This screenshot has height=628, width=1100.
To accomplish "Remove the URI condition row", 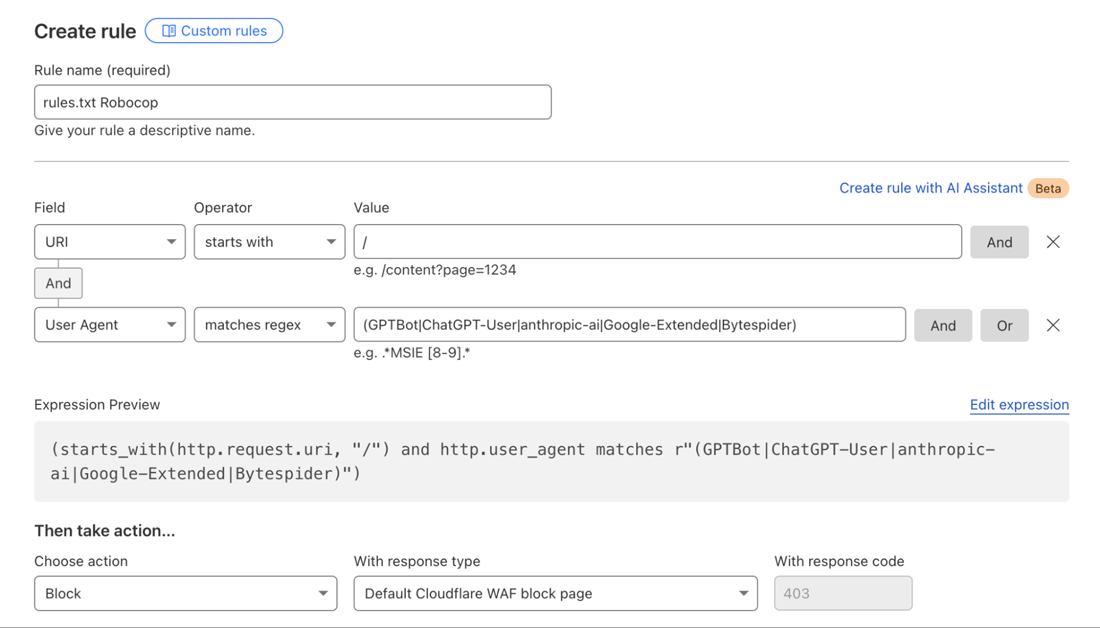I will pos(1053,242).
